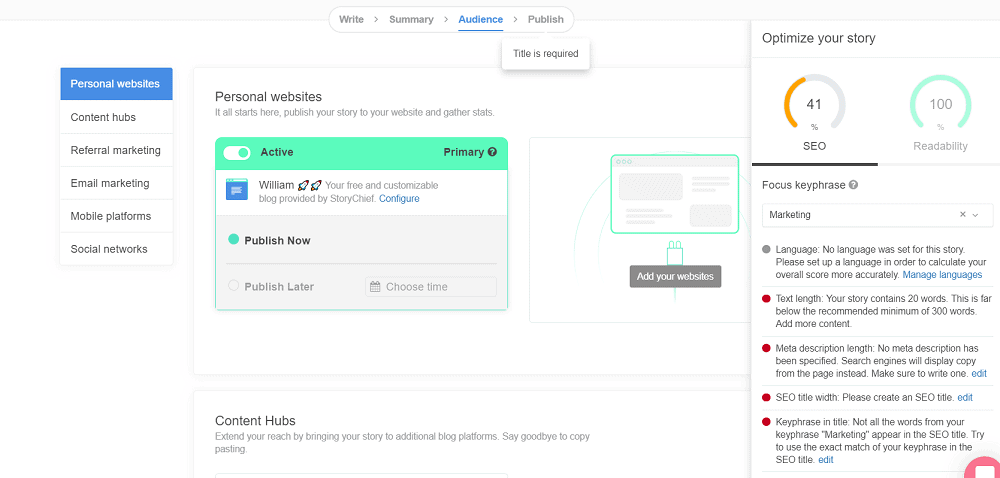Image resolution: width=1000 pixels, height=478 pixels.
Task: Click the red SEO title width dot
Action: click(767, 397)
